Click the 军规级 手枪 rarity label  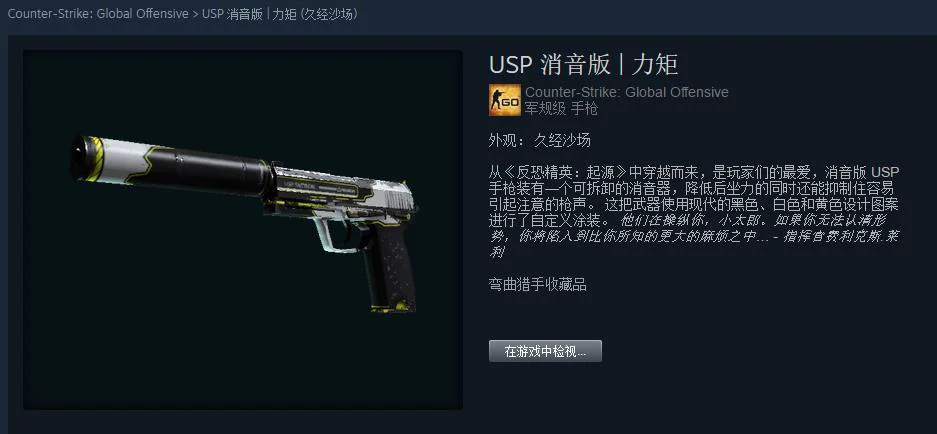pyautogui.click(x=561, y=108)
